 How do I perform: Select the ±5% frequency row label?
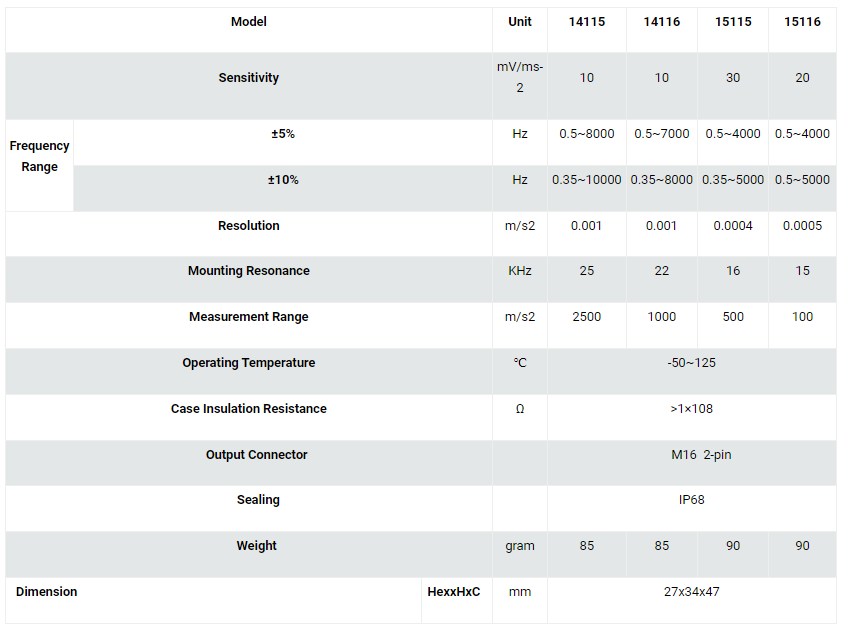click(x=283, y=134)
